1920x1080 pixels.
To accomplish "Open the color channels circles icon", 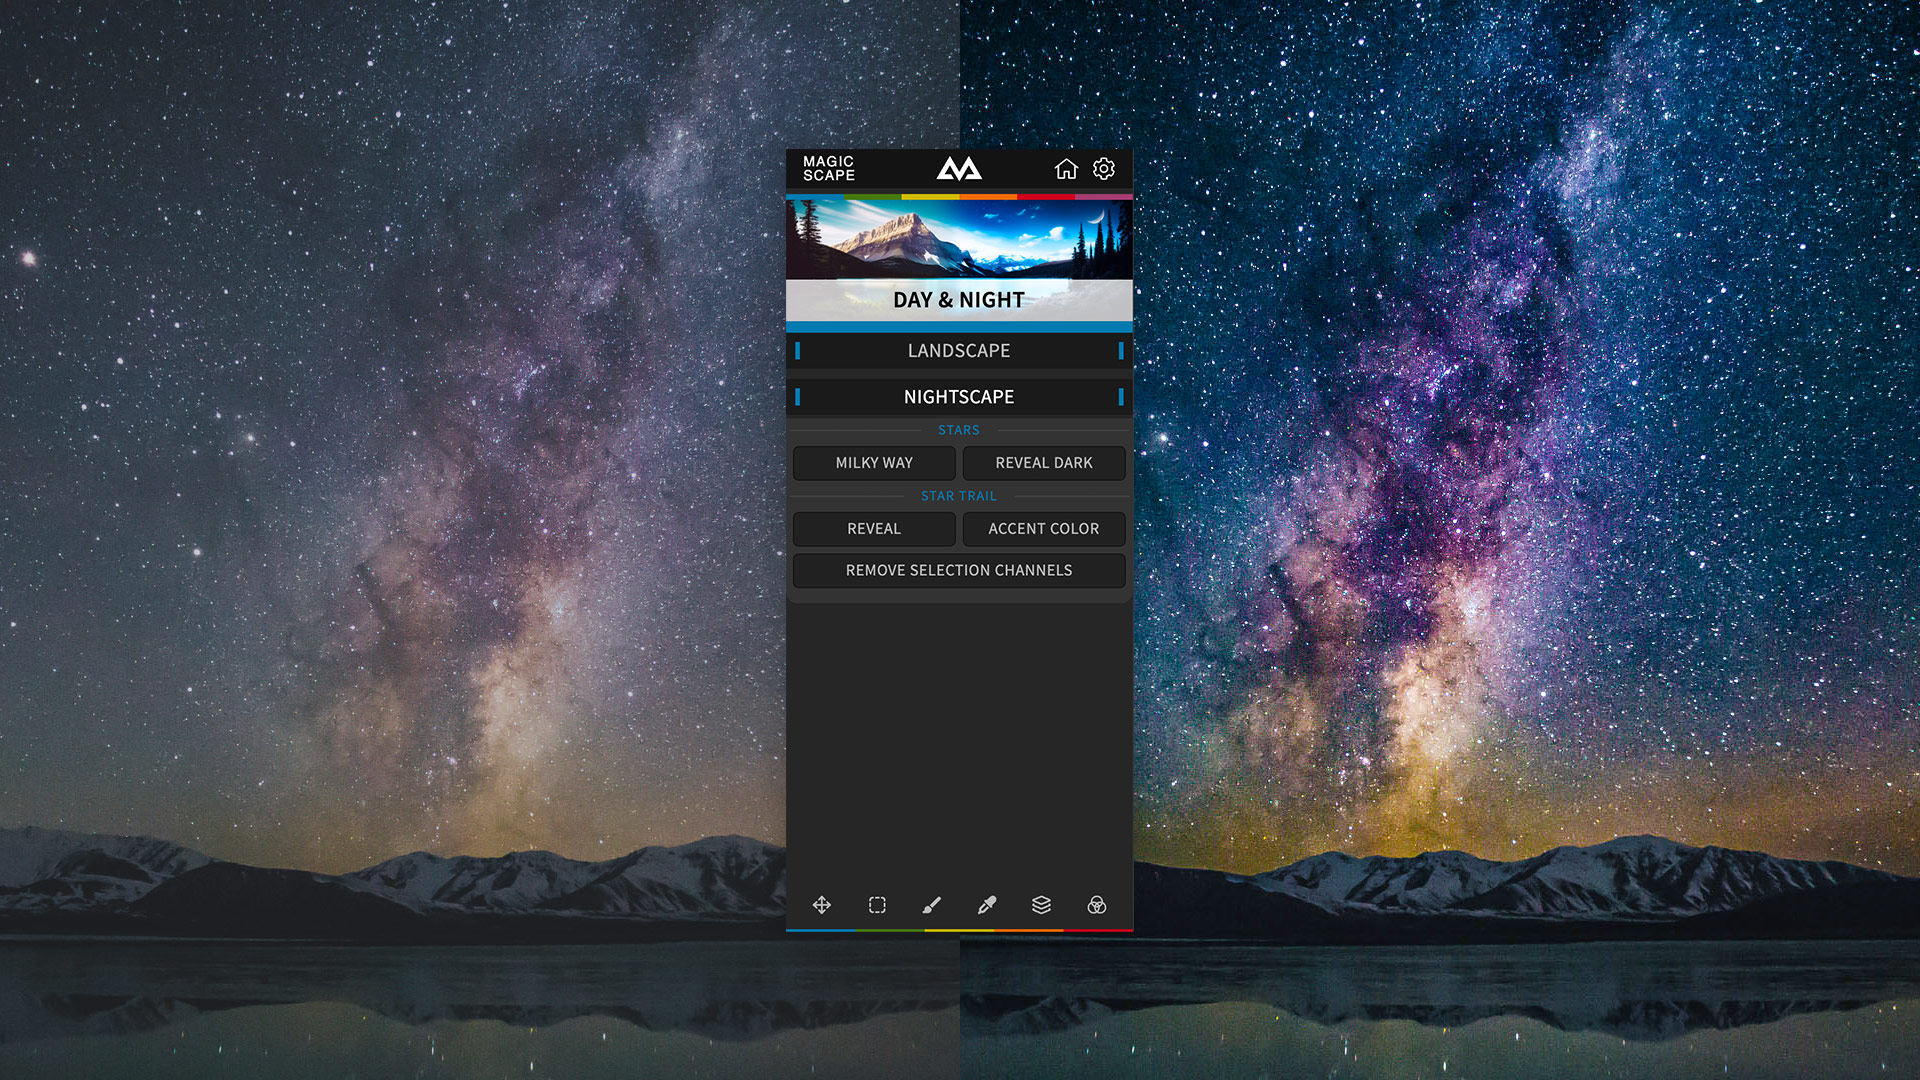I will coord(1097,905).
